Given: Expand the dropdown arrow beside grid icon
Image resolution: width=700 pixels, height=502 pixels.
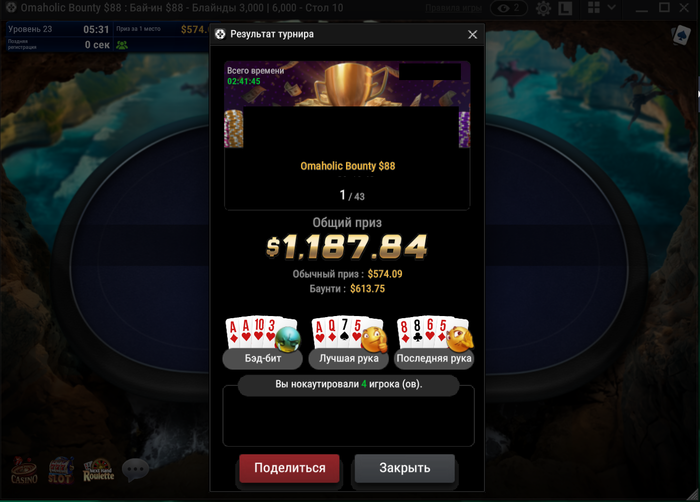Looking at the screenshot, I should (612, 8).
